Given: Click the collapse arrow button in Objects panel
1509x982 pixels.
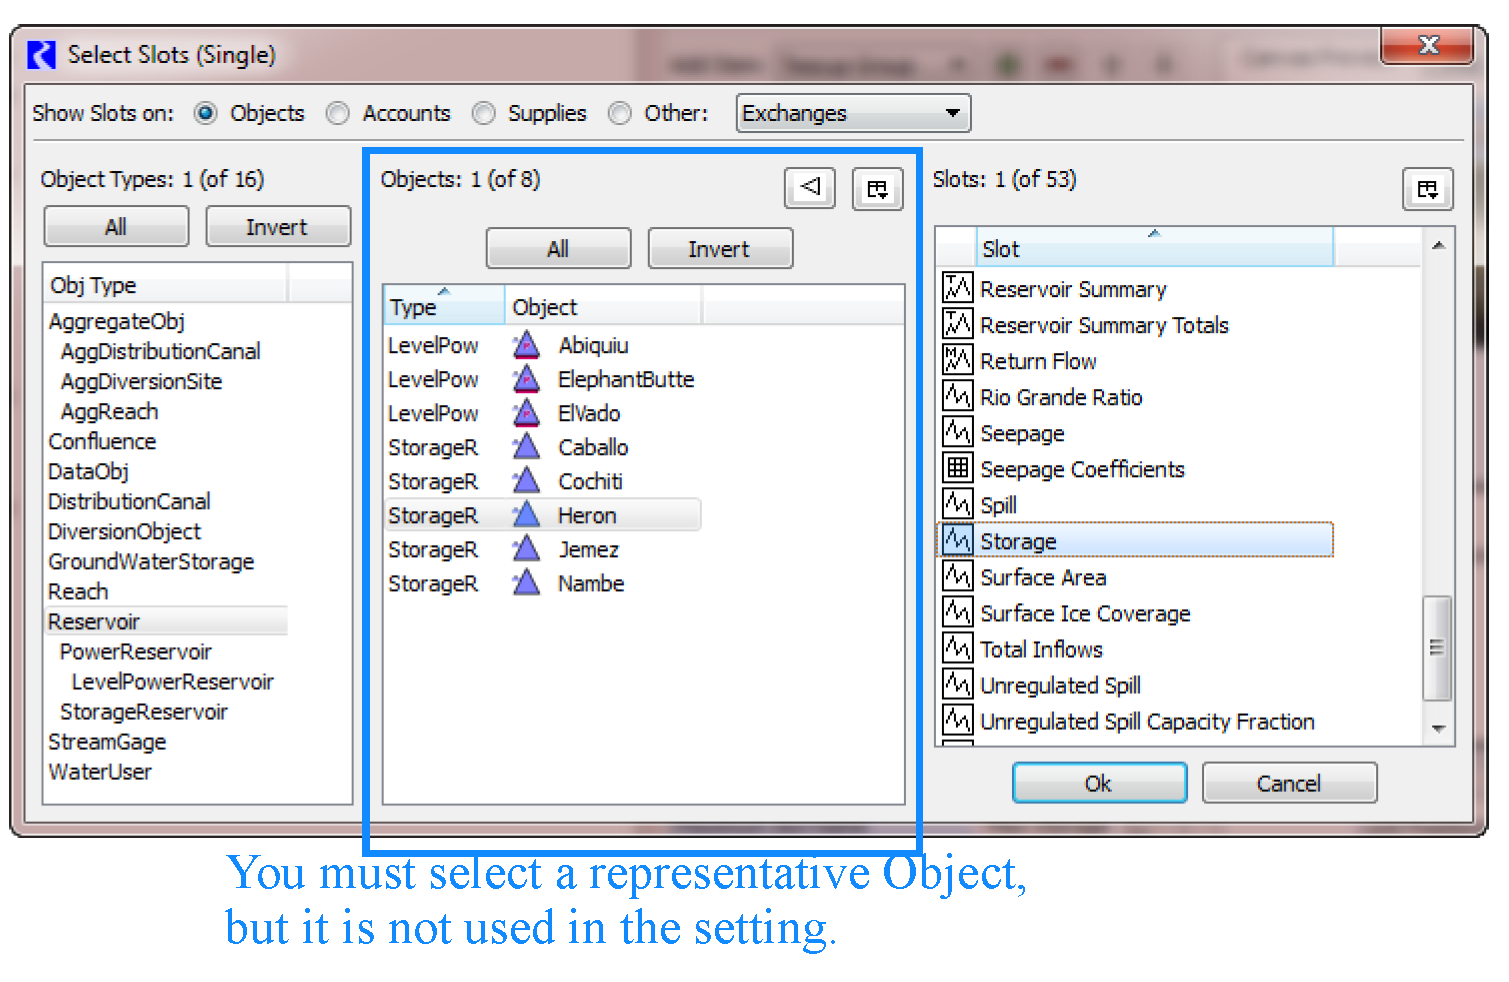Looking at the screenshot, I should (810, 187).
